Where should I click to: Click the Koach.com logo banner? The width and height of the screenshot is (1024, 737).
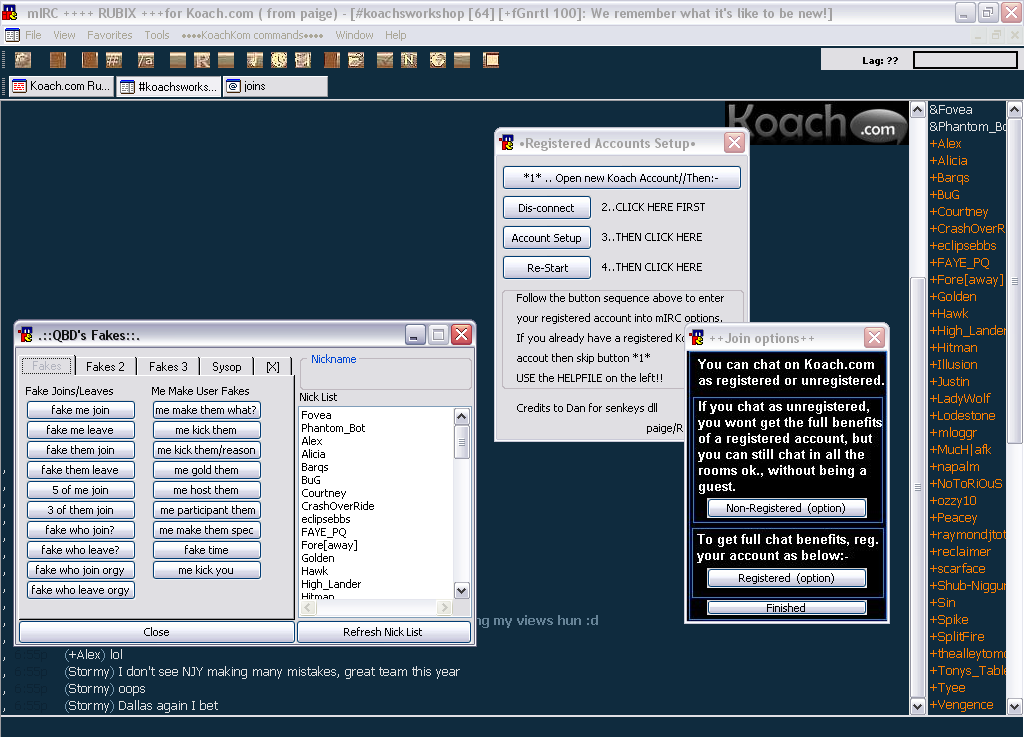816,122
